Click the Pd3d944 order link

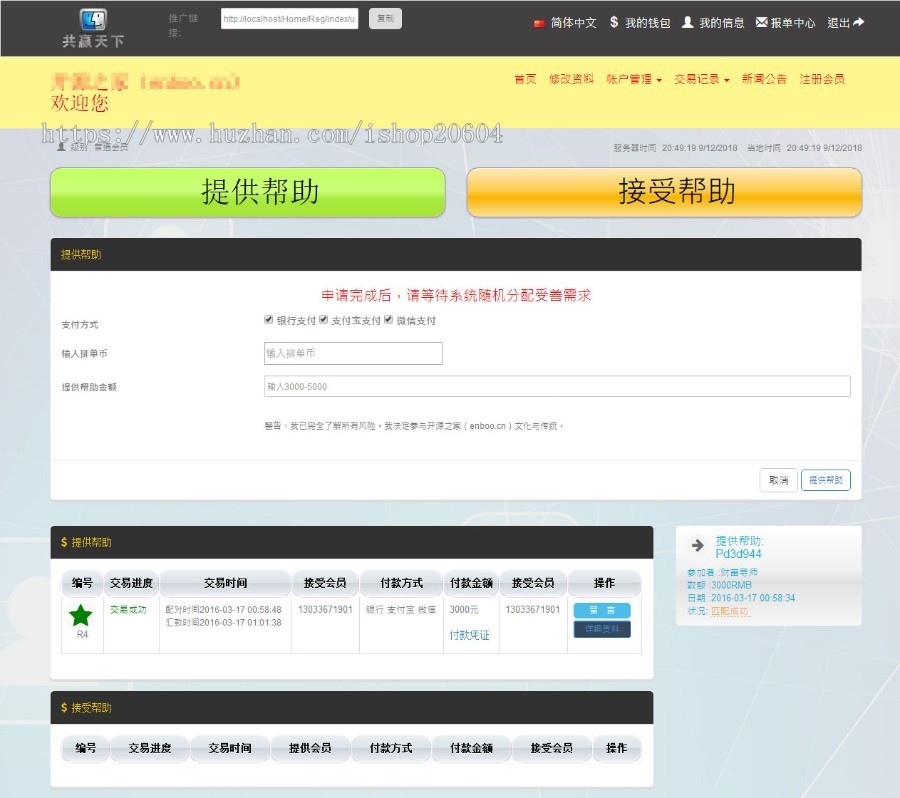pyautogui.click(x=738, y=554)
